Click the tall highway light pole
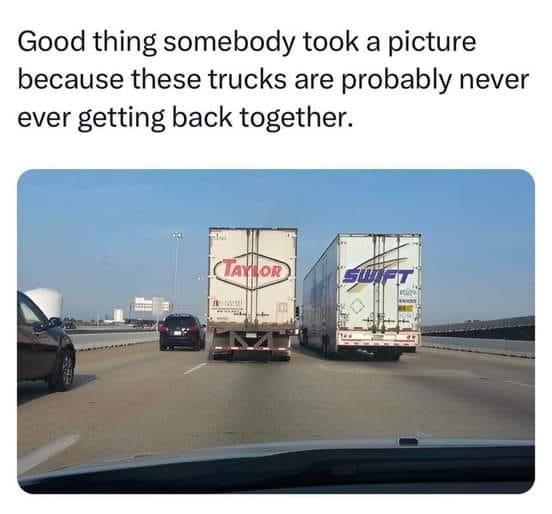The height and width of the screenshot is (514, 552). (177, 273)
